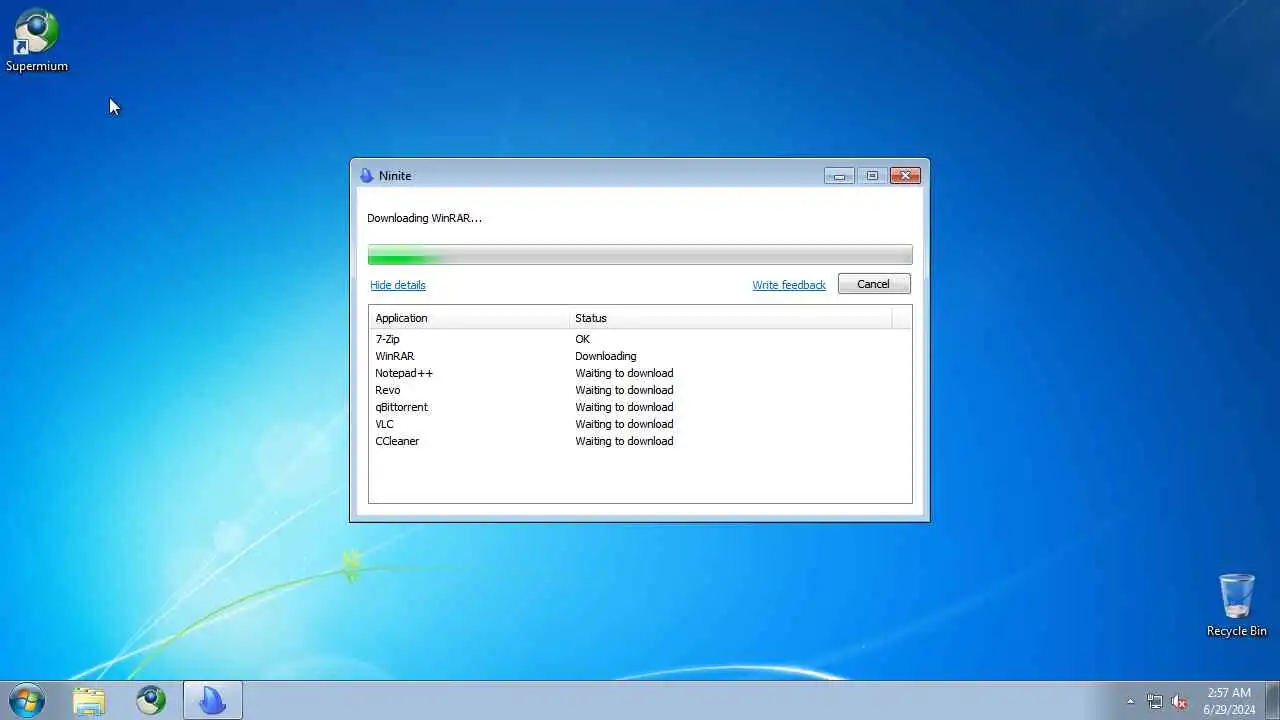
Task: Select the Notepad++ row
Action: (640, 373)
